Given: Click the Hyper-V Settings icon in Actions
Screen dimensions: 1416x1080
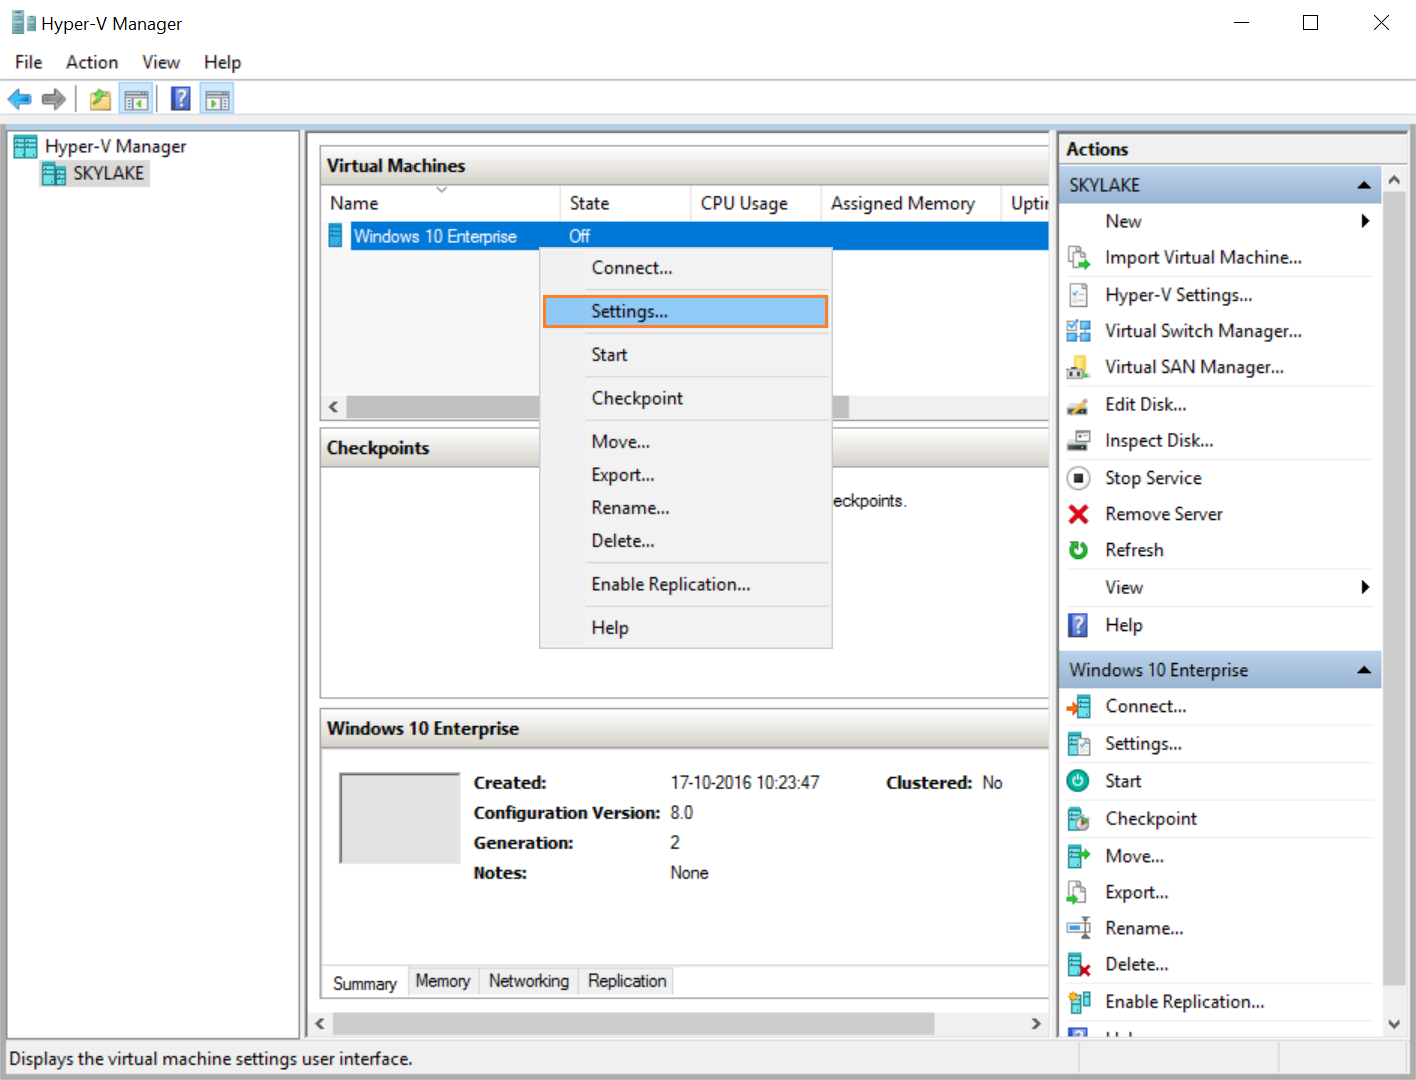Looking at the screenshot, I should coord(1079,295).
